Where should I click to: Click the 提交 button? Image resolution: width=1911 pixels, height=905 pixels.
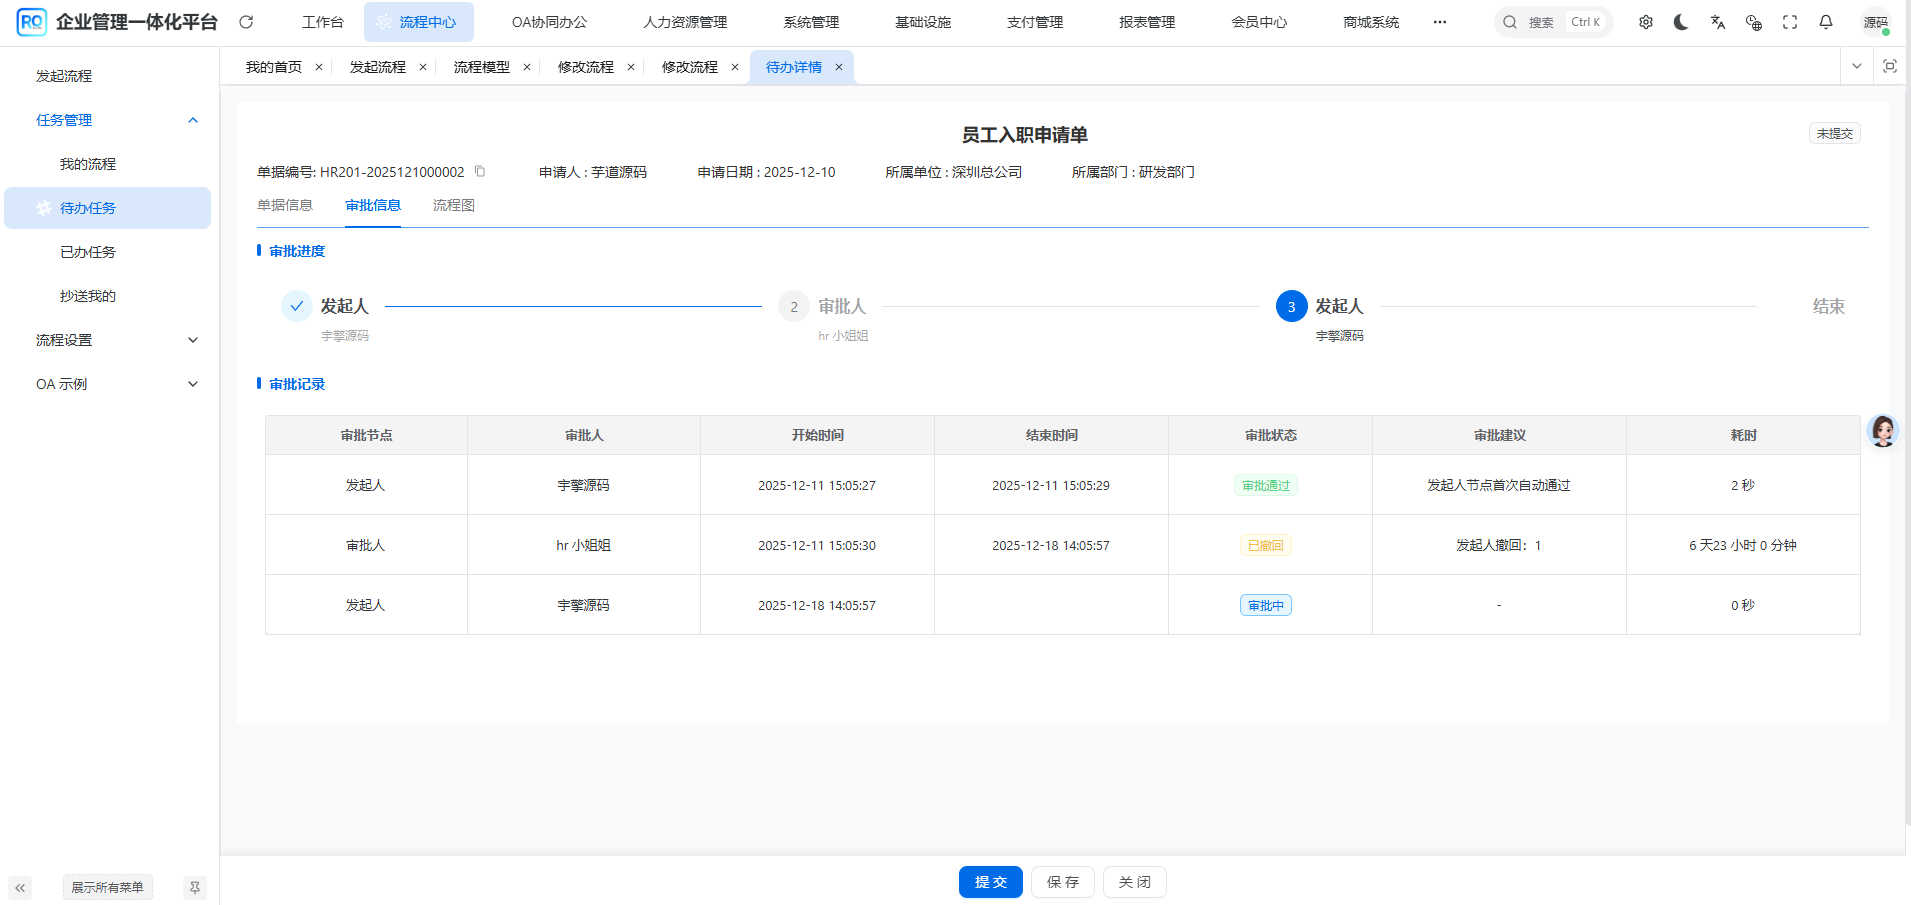[990, 882]
